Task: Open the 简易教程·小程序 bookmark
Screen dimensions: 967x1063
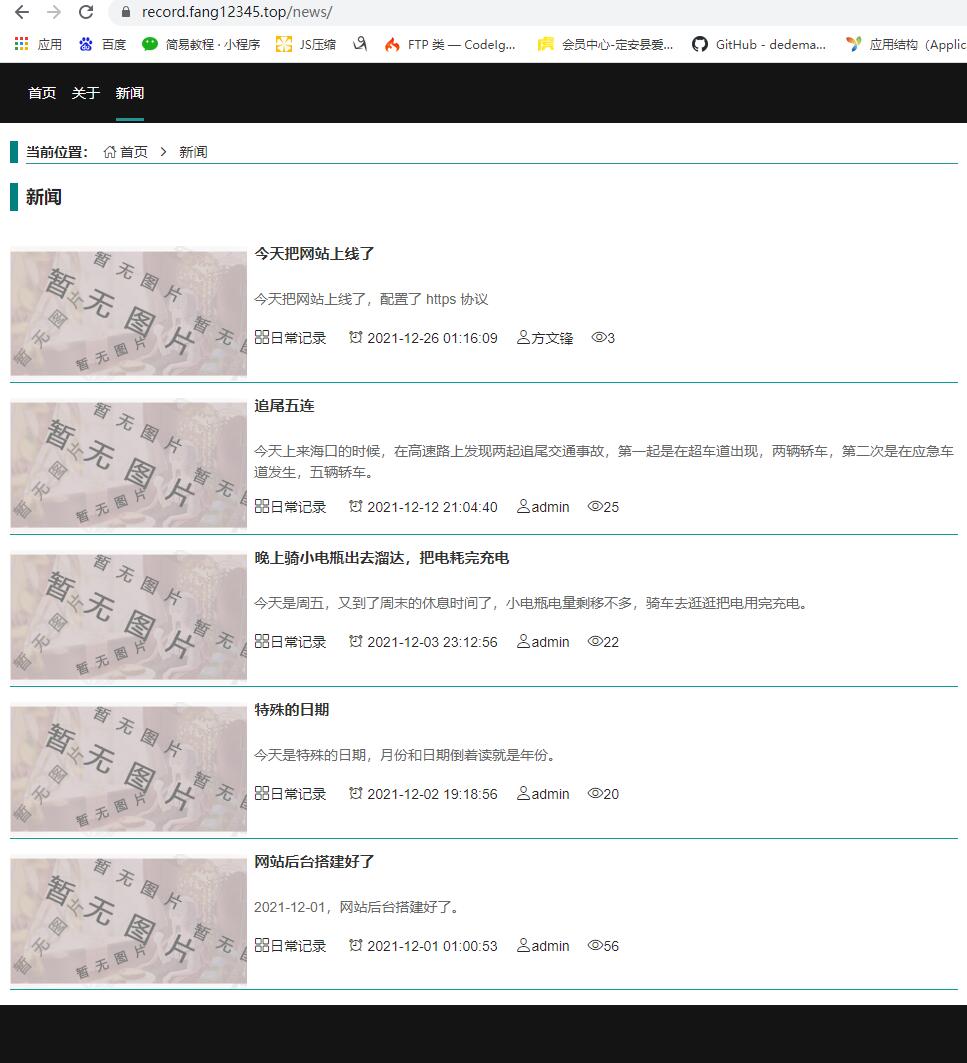Action: click(201, 45)
